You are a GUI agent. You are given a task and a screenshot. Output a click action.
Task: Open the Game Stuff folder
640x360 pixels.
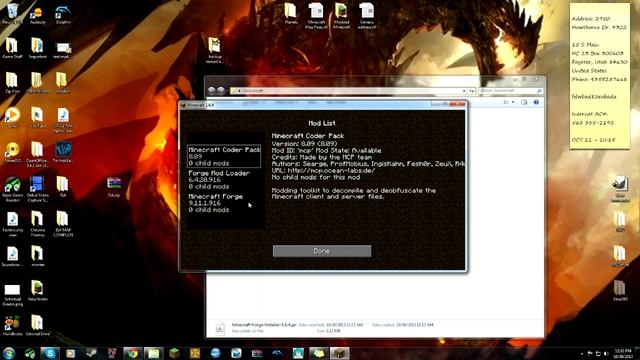(12, 48)
